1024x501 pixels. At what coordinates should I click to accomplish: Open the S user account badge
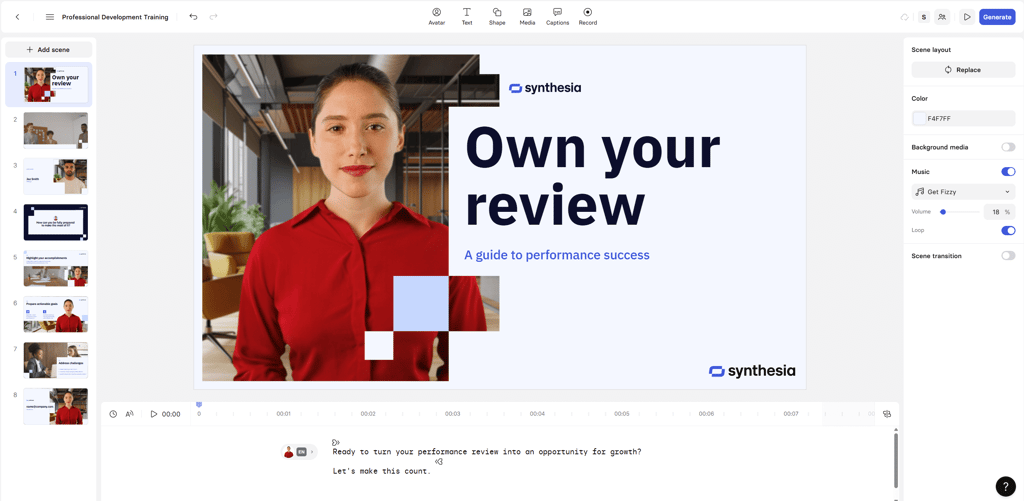[923, 17]
